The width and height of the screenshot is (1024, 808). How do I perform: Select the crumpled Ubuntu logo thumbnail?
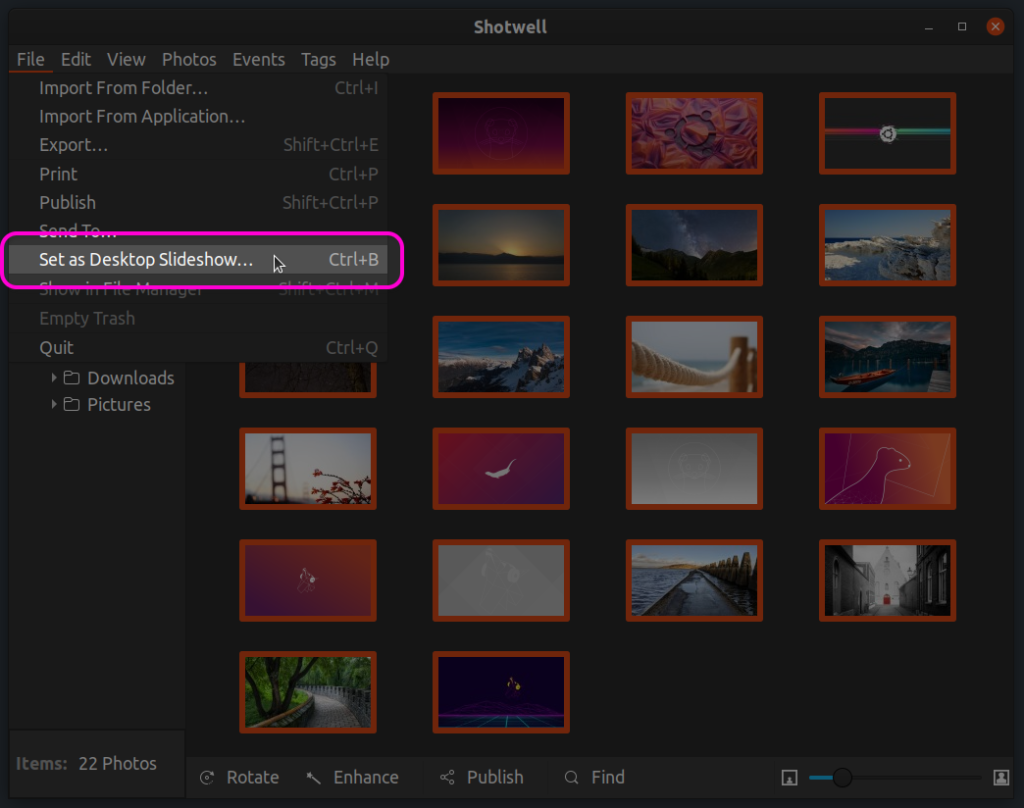pos(694,133)
